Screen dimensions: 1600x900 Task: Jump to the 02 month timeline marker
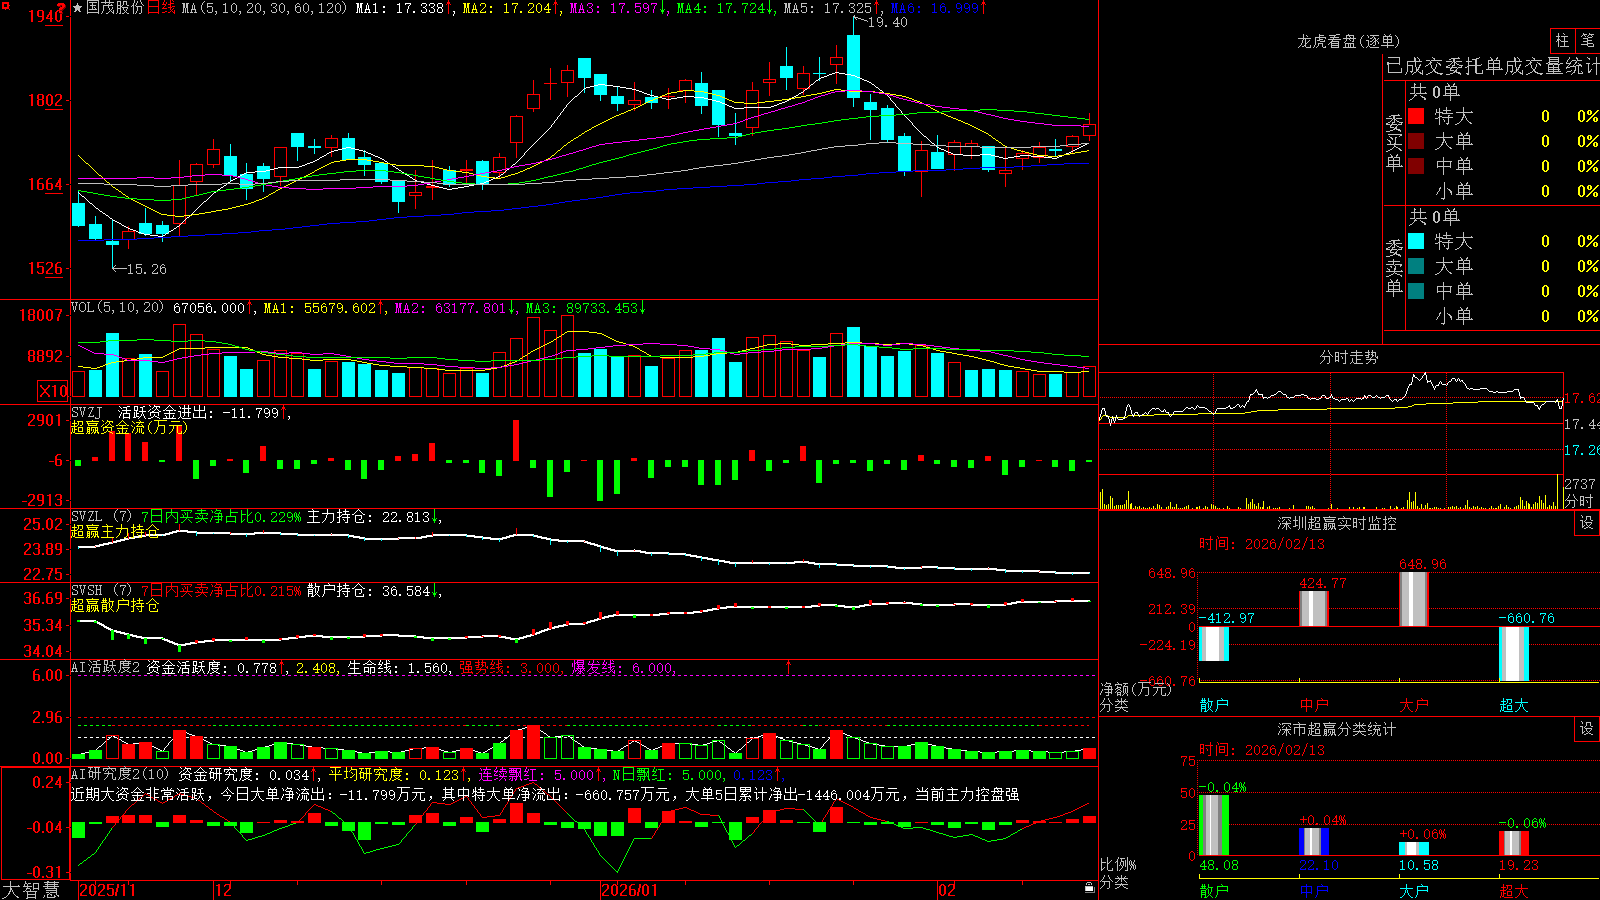(x=947, y=890)
